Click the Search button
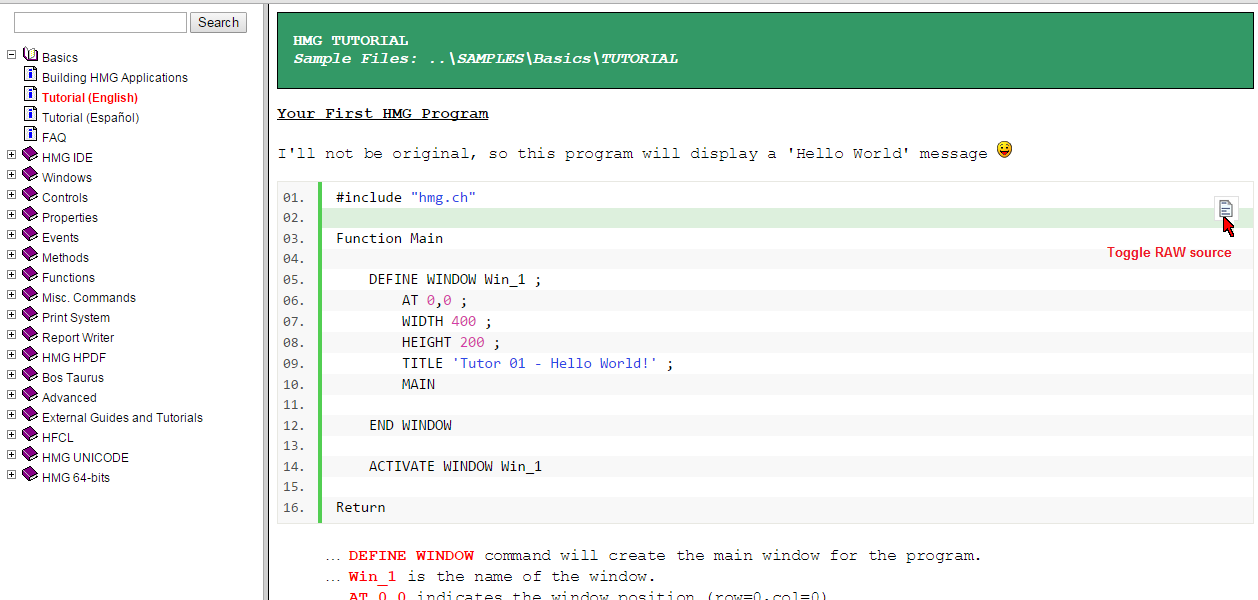Image resolution: width=1258 pixels, height=600 pixels. point(218,22)
